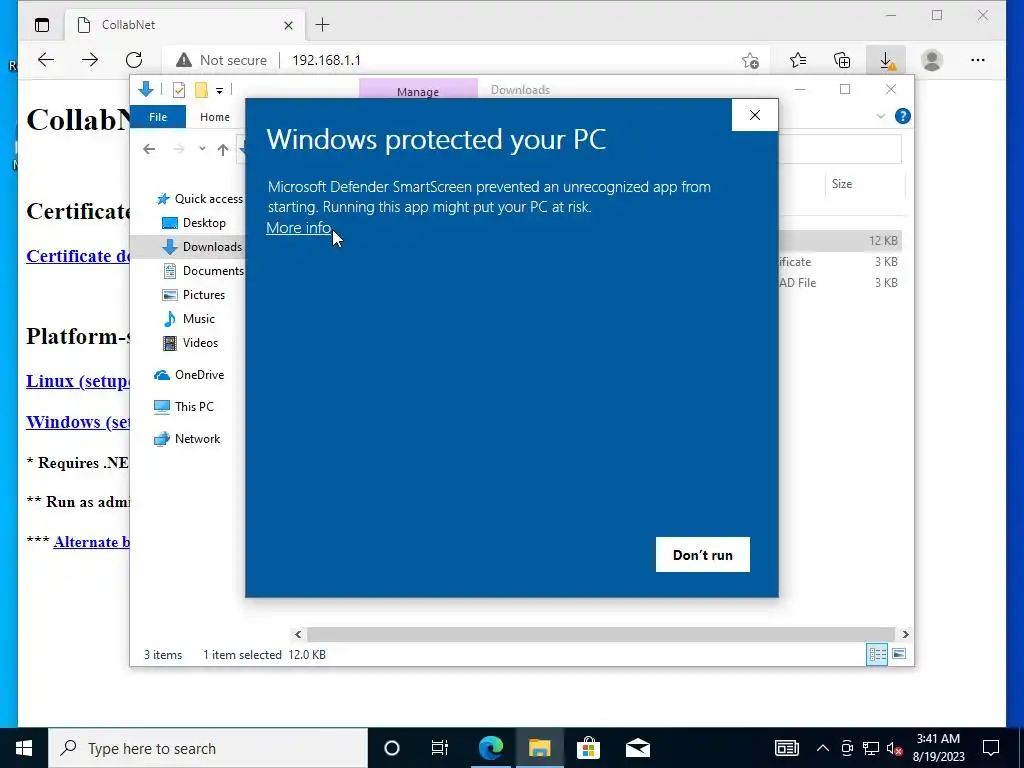Viewport: 1024px width, 768px height.
Task: Choose the Don't run button
Action: [x=703, y=554]
